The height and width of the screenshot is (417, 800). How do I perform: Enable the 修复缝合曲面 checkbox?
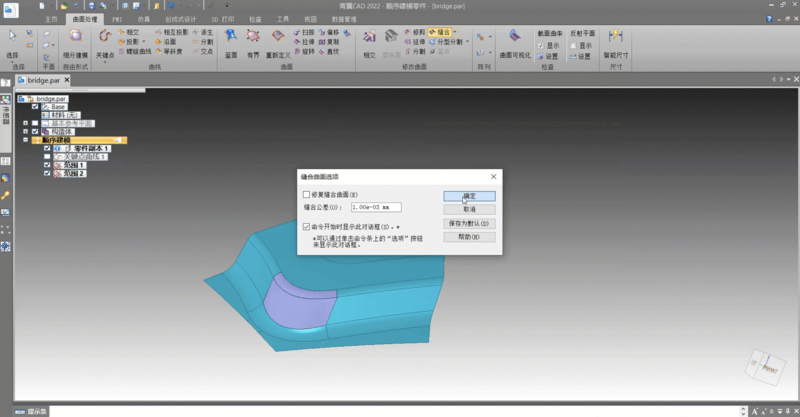coord(307,194)
